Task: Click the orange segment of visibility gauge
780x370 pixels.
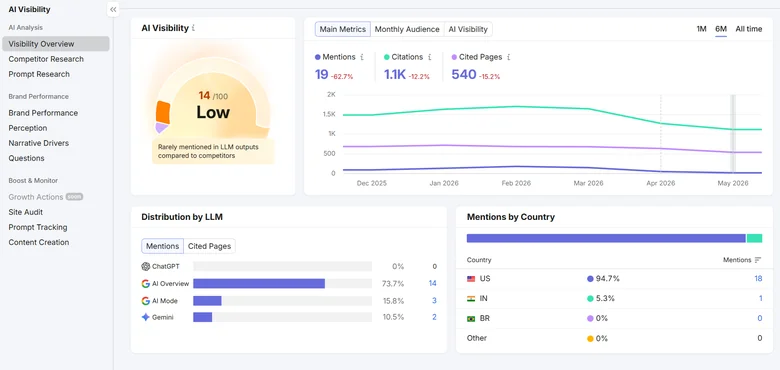Action: click(x=163, y=112)
